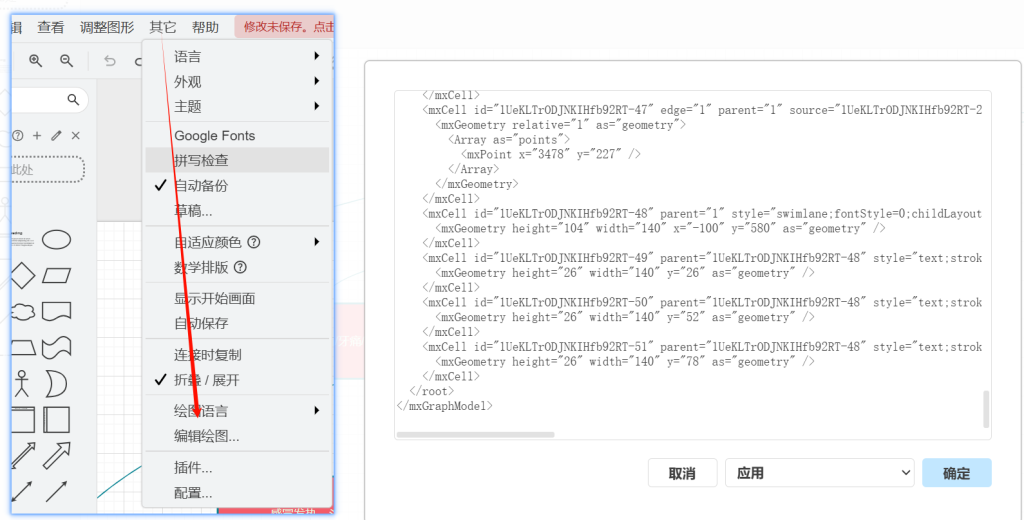The image size is (1024, 520).
Task: Click the pencil edit icon in sidebar
Action: click(56, 135)
